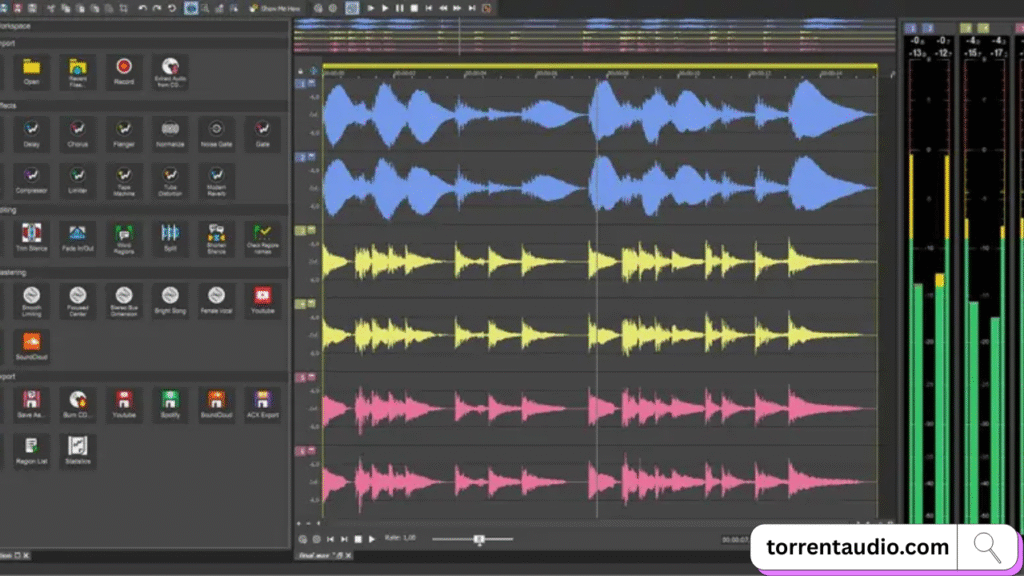Click the Trim Silence editing tool

(32, 236)
